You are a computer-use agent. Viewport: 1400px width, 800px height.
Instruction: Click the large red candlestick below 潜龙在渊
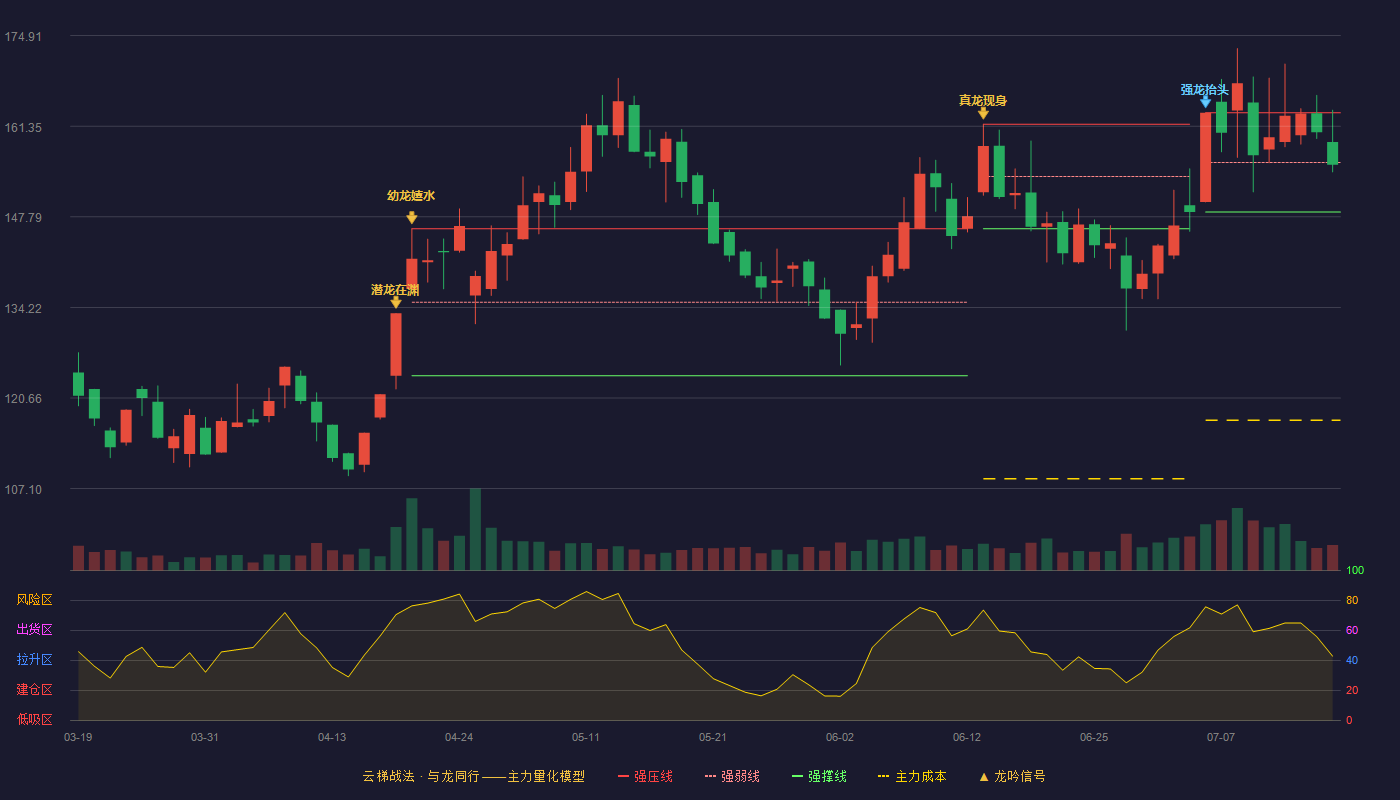[x=396, y=344]
